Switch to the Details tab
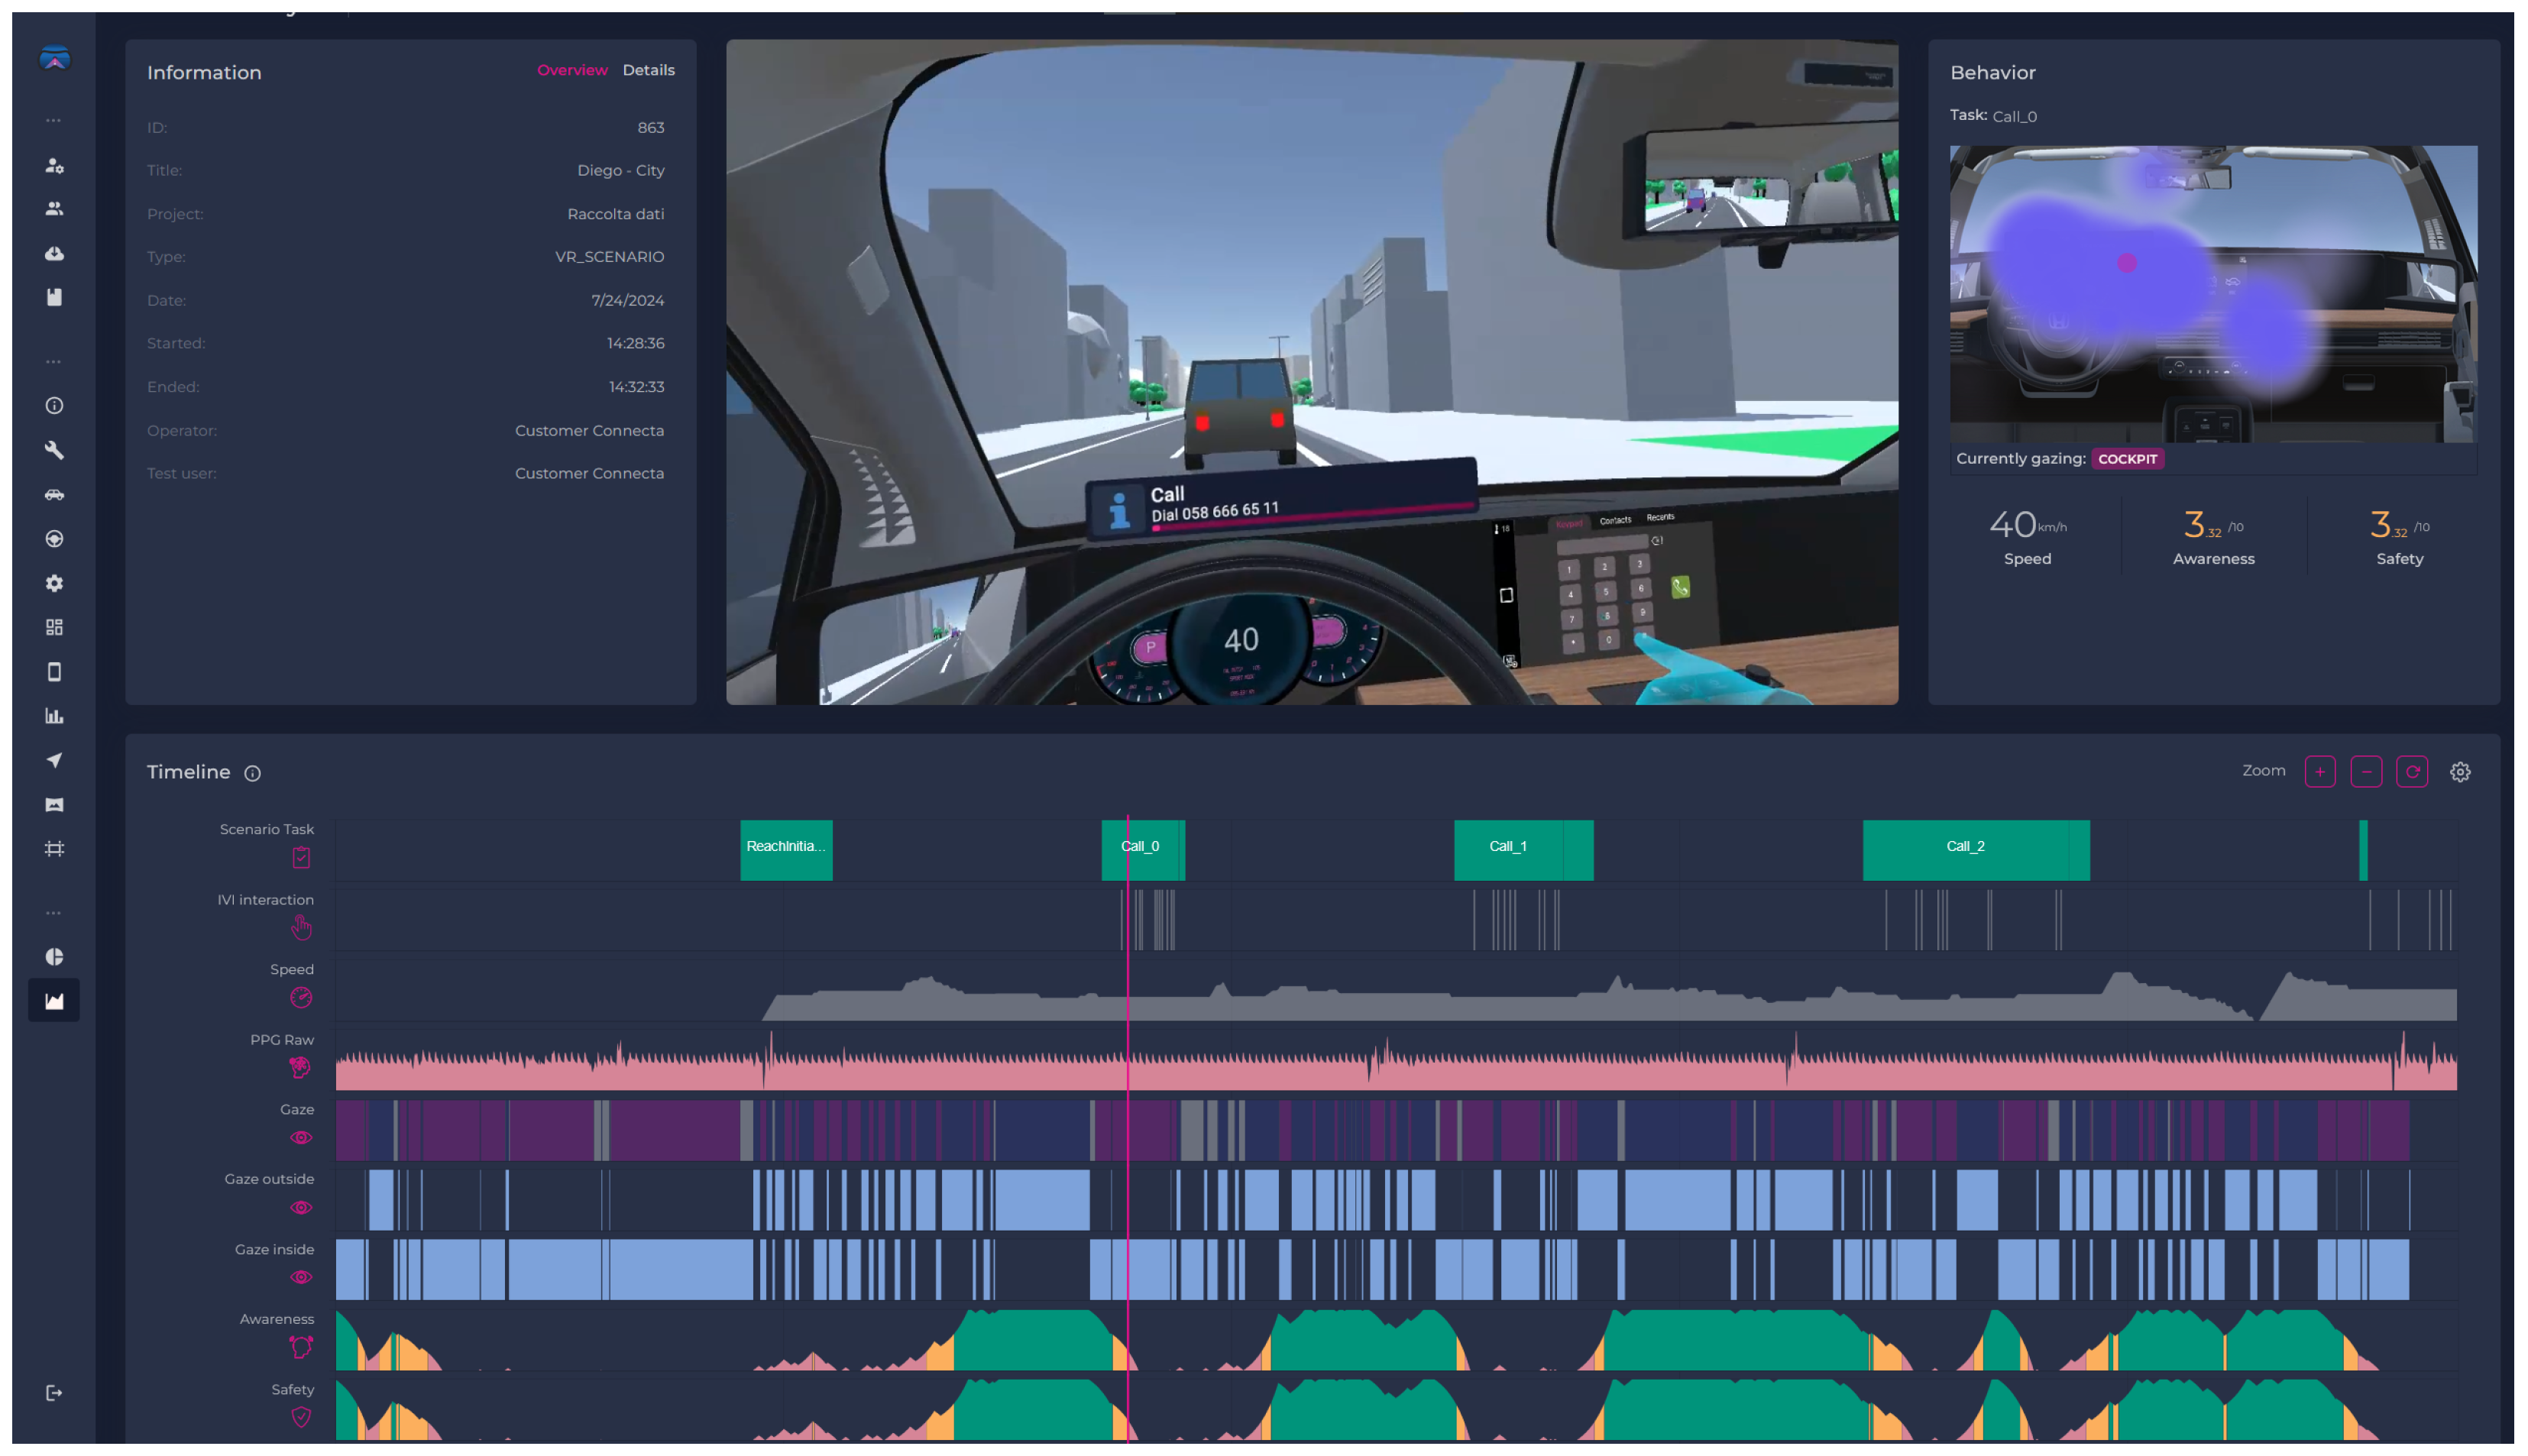The width and height of the screenshot is (2528, 1456). pyautogui.click(x=648, y=70)
